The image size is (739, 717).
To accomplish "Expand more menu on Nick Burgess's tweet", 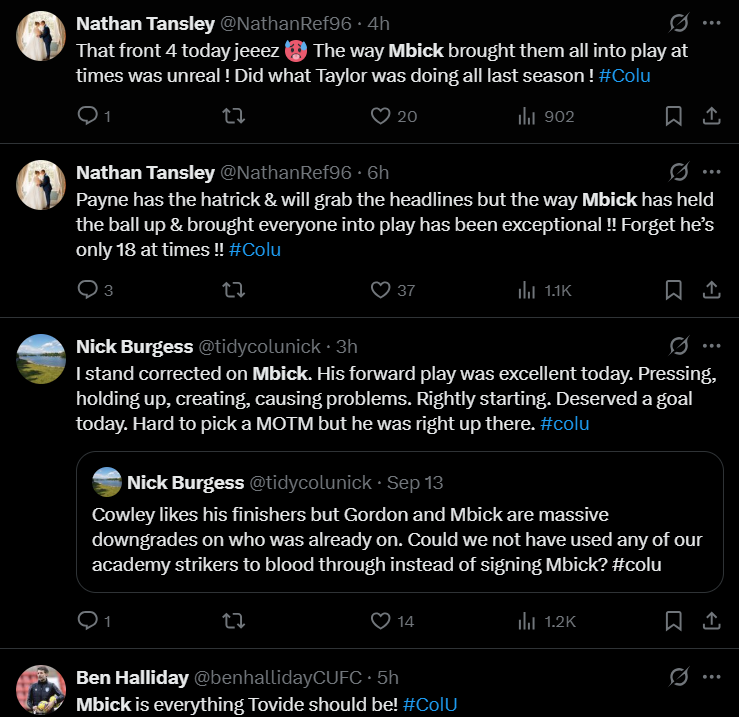I will (711, 347).
